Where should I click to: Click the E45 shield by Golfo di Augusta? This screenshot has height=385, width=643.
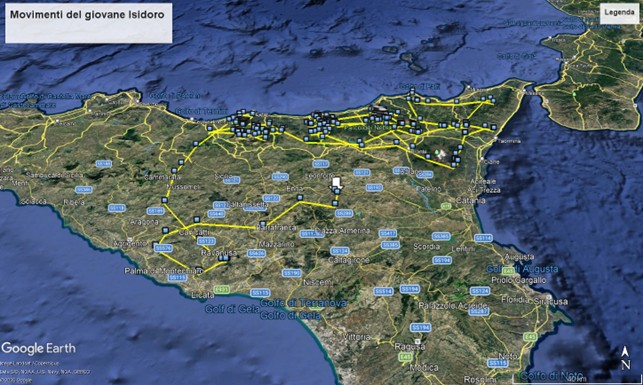tap(508, 271)
